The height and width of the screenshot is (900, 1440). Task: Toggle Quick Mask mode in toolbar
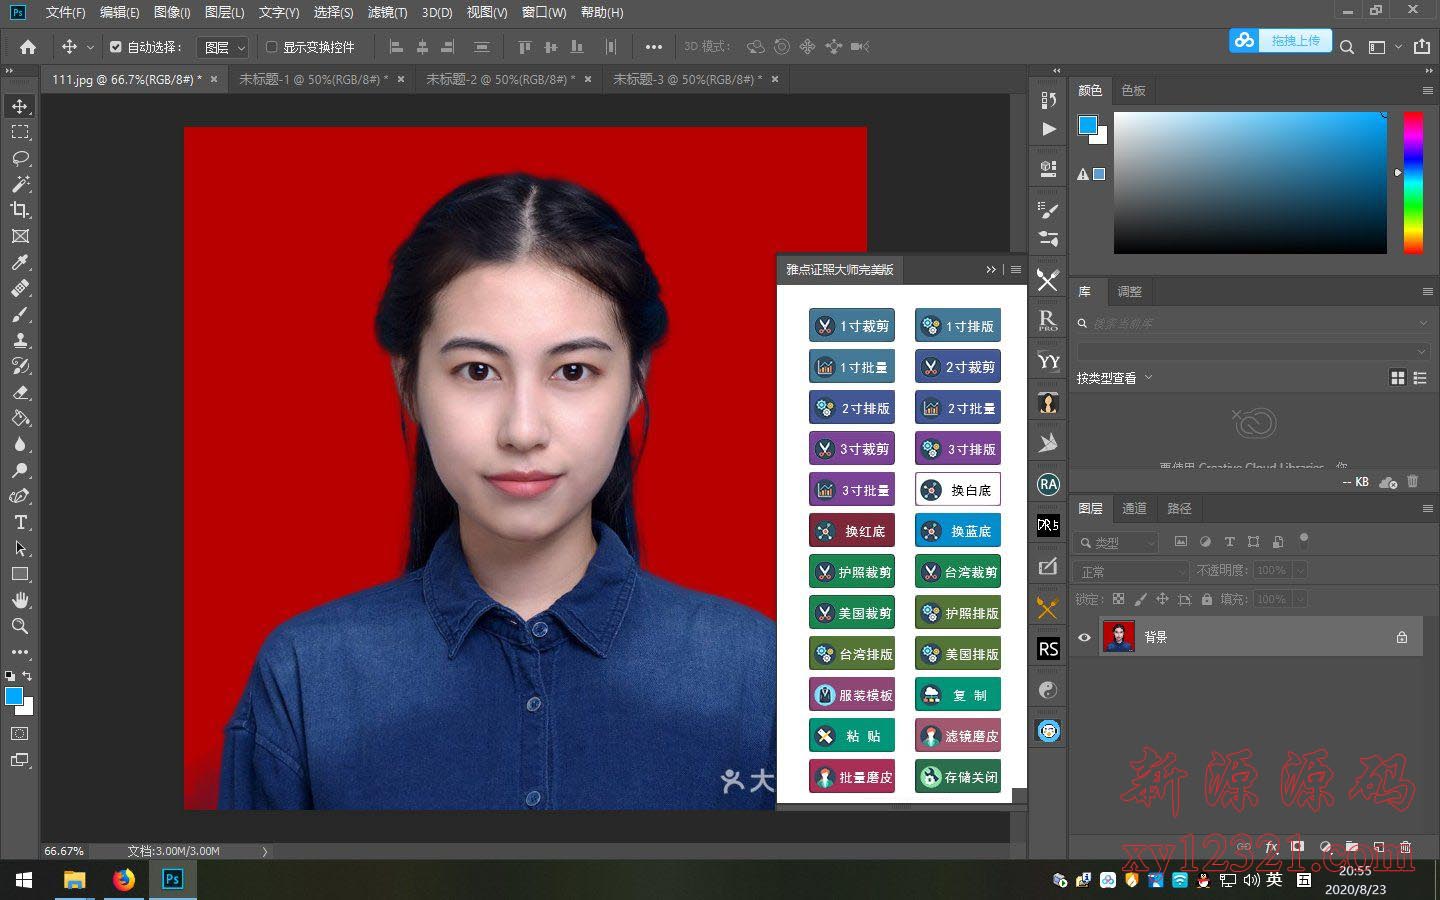[x=20, y=733]
